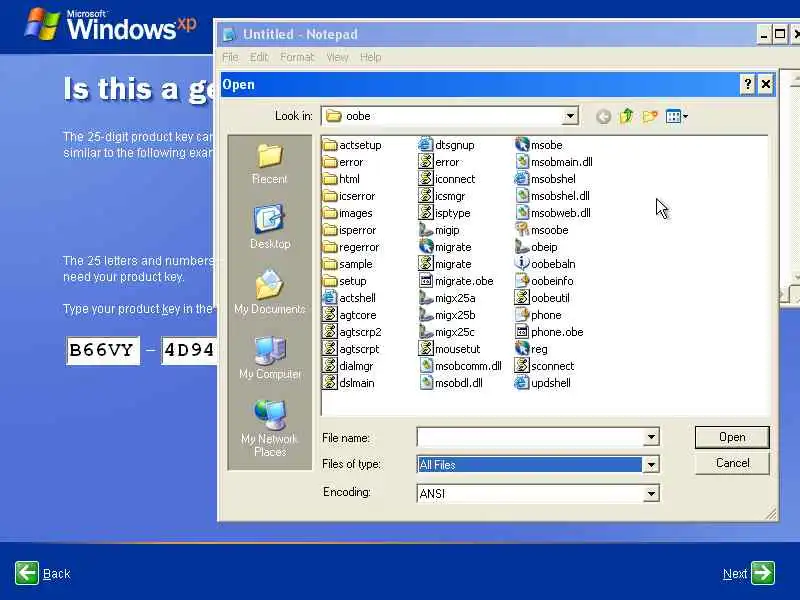Viewport: 800px width, 600px height.
Task: Select the oobeinfo file
Action: (x=544, y=281)
